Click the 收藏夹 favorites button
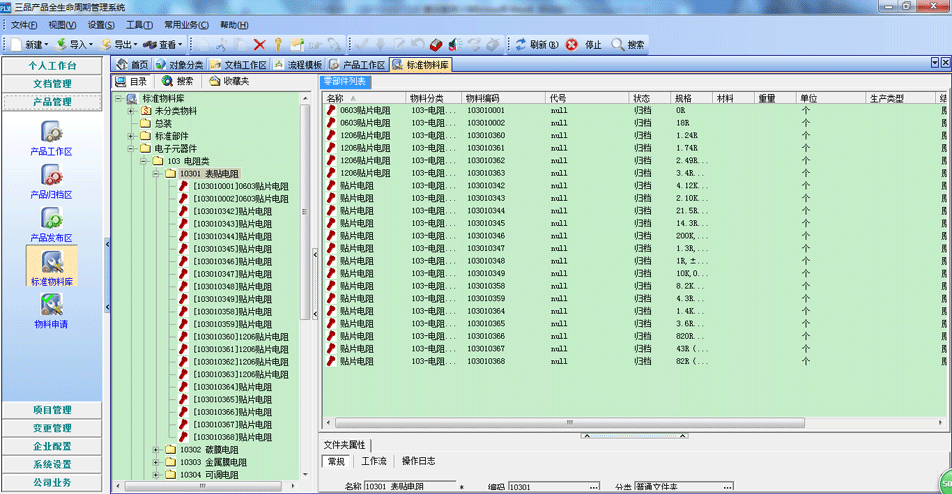 (229, 81)
